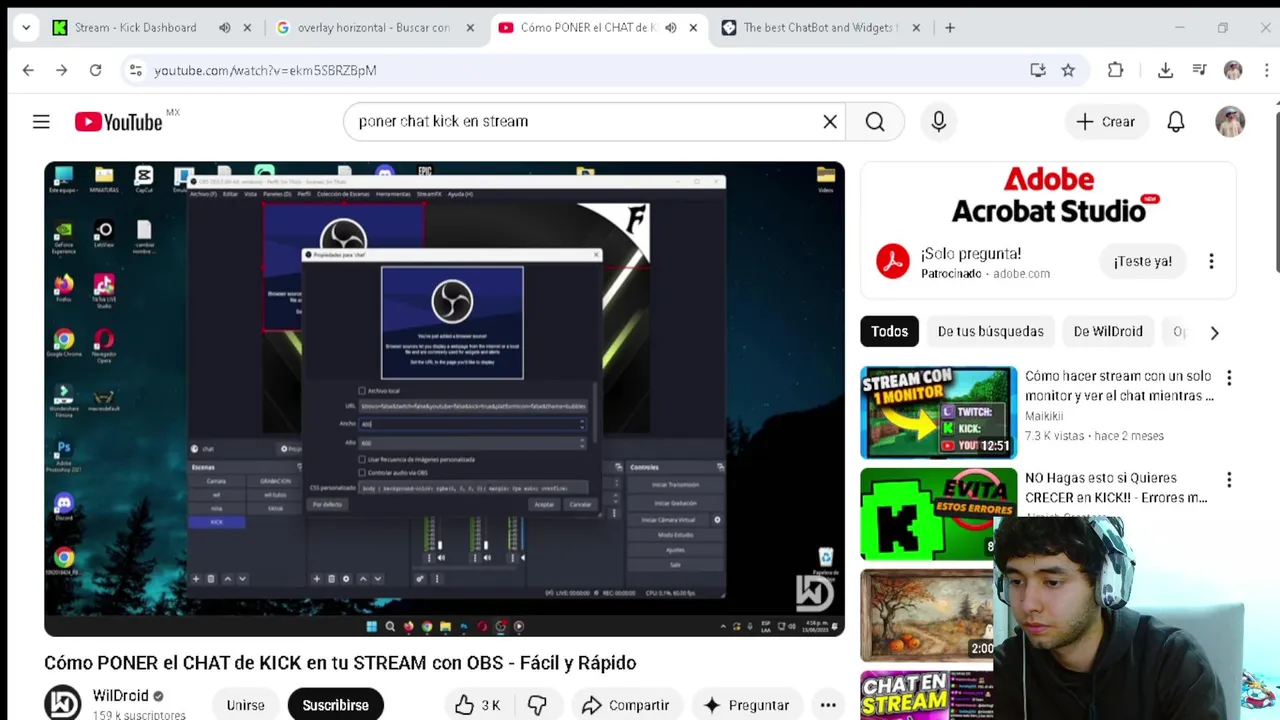Click the adobe.com sponsor link
Viewport: 1280px width, 720px height.
[1021, 274]
